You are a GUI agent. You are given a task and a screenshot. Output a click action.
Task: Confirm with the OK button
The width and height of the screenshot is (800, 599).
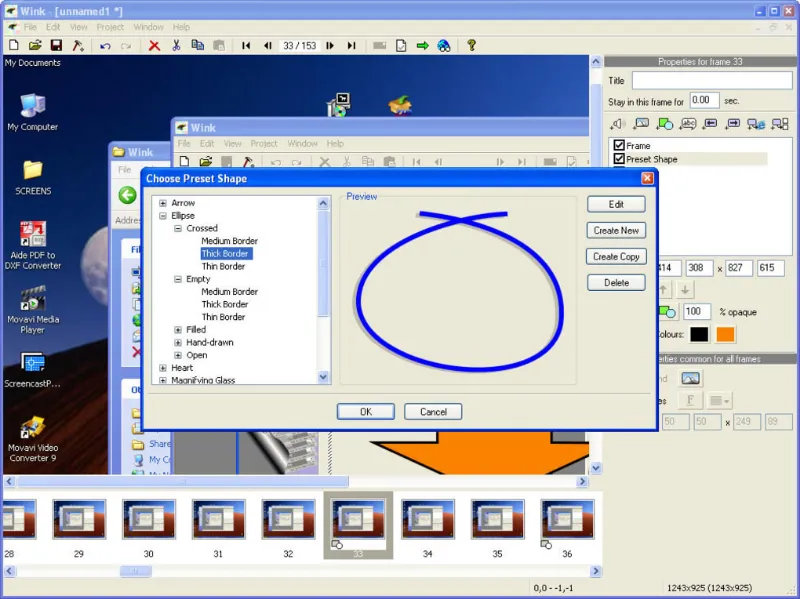366,412
